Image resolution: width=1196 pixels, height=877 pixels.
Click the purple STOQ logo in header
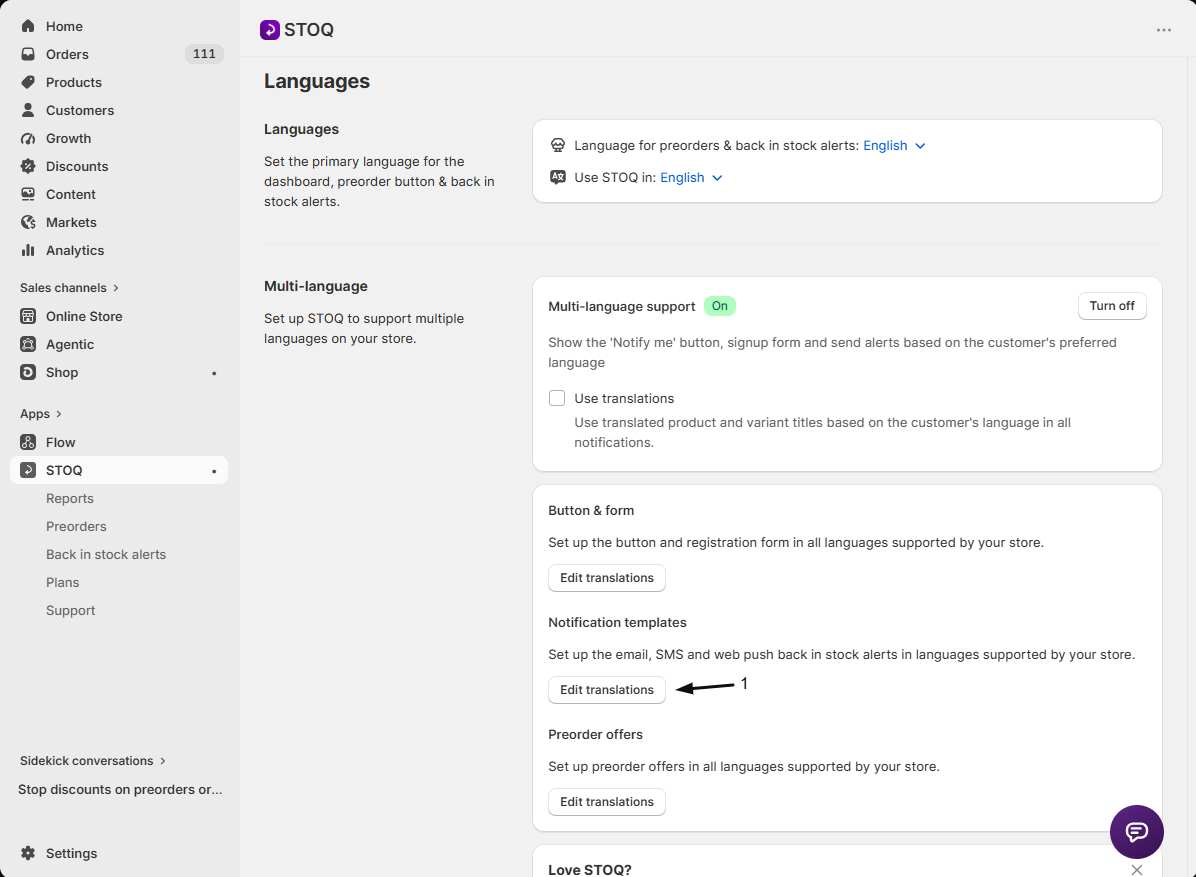click(269, 30)
